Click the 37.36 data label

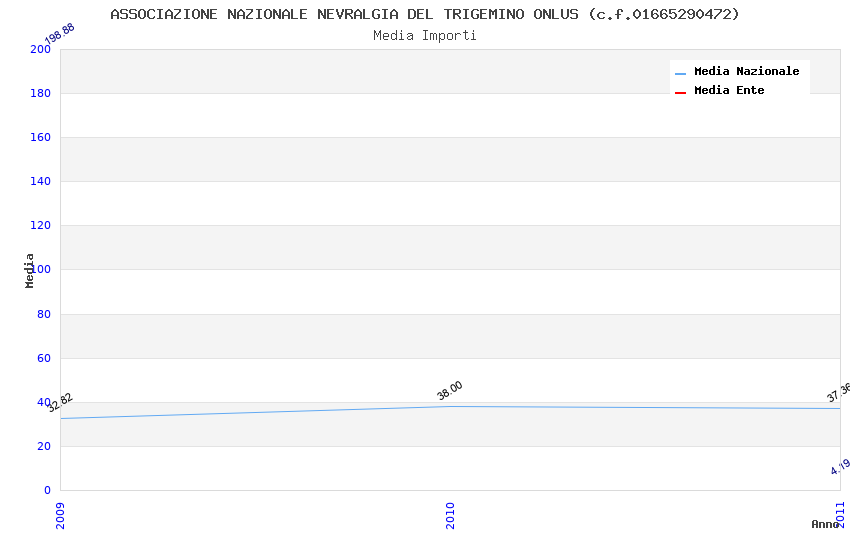point(839,392)
